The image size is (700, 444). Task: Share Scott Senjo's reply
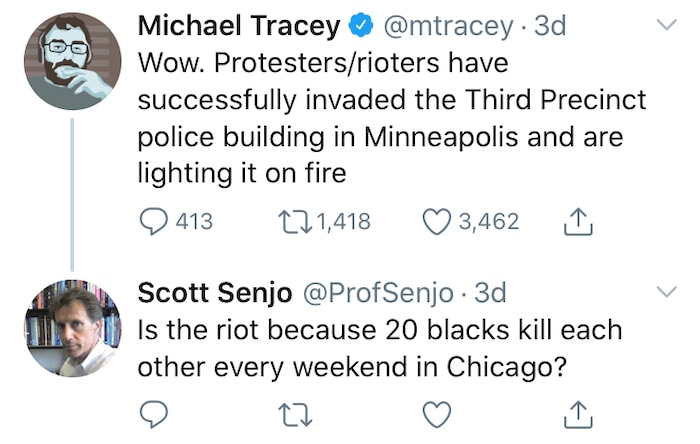580,412
